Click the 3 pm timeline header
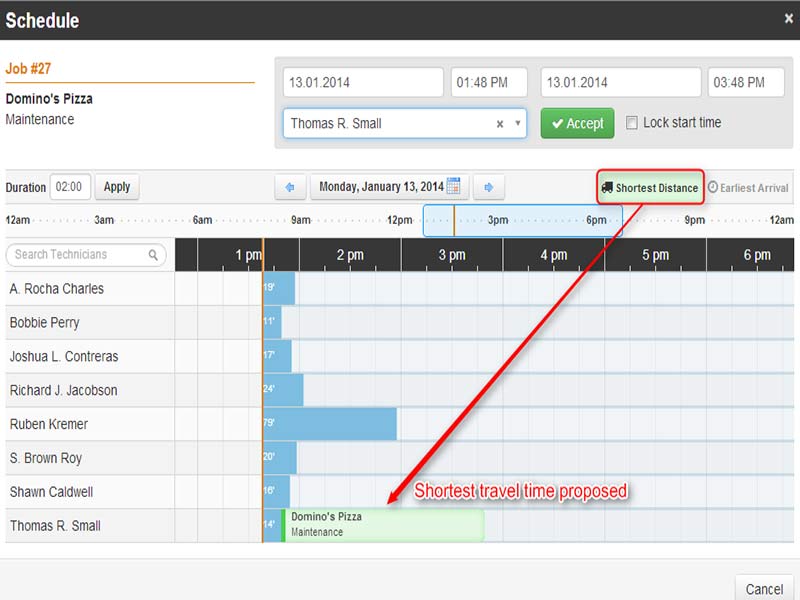 [x=452, y=255]
